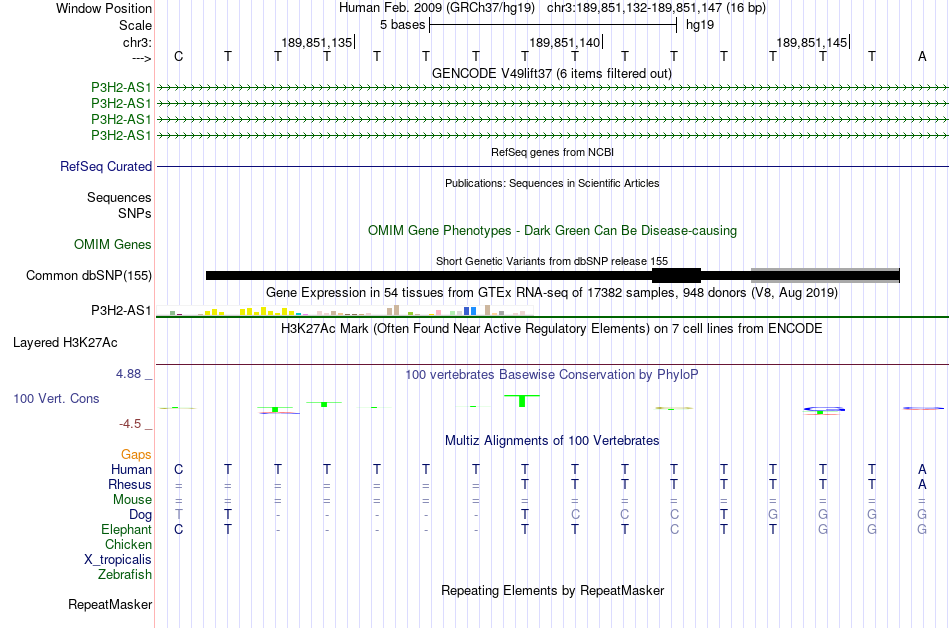Click P3H2-AS1 label beside GTEx bar chart
The height and width of the screenshot is (628, 950).
click(121, 311)
